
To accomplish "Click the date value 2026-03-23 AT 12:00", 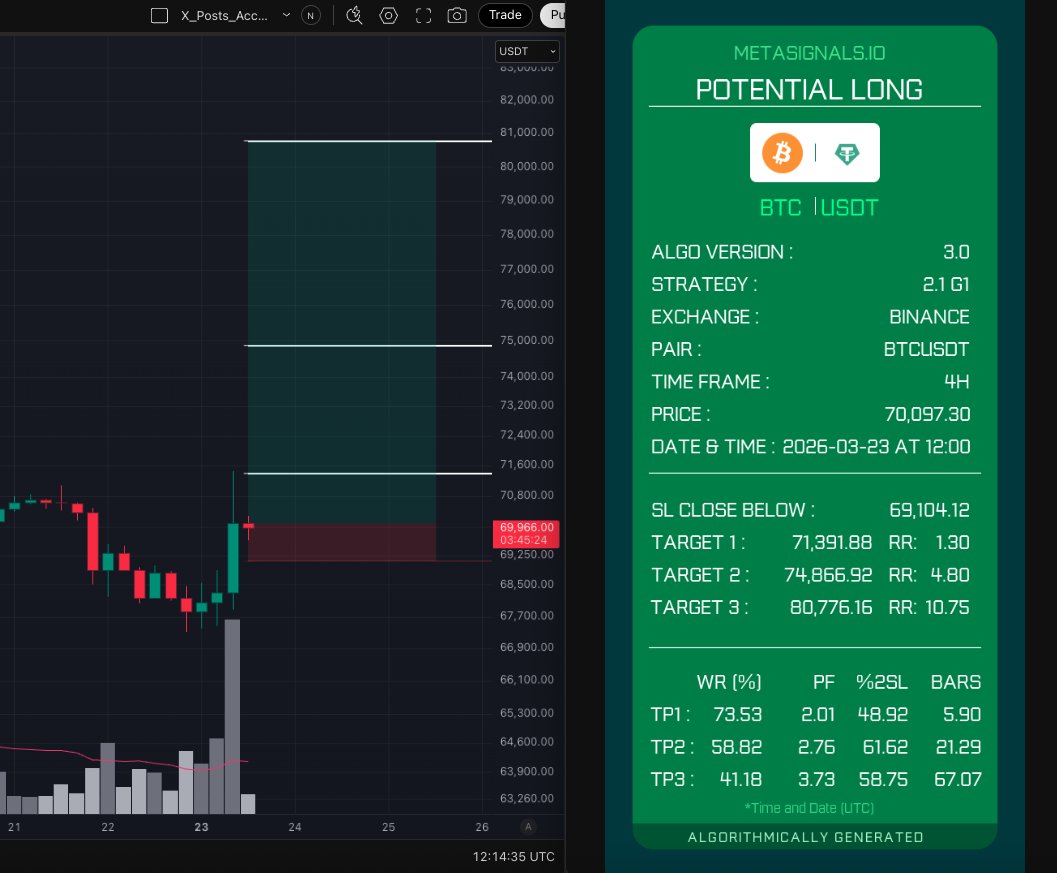I will click(x=876, y=446).
